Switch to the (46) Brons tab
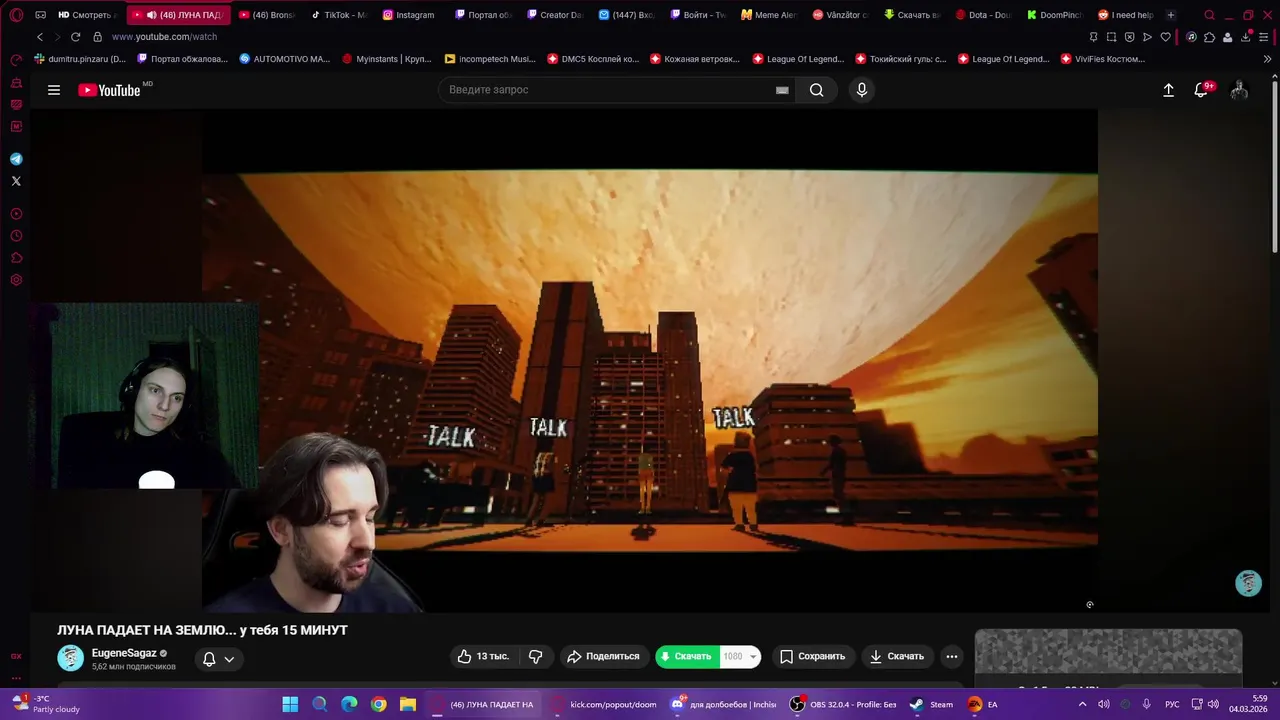 (x=268, y=15)
